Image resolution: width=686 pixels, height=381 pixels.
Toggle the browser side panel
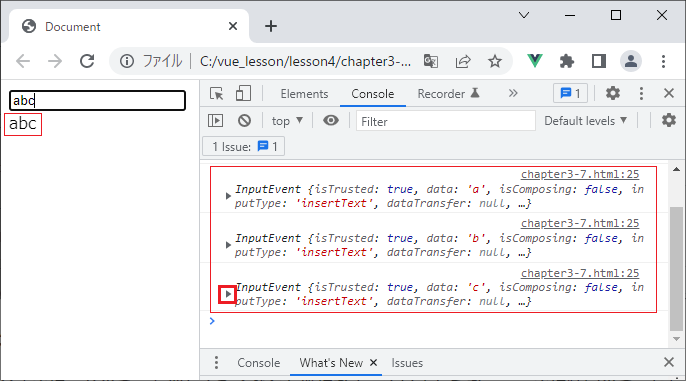click(x=598, y=61)
